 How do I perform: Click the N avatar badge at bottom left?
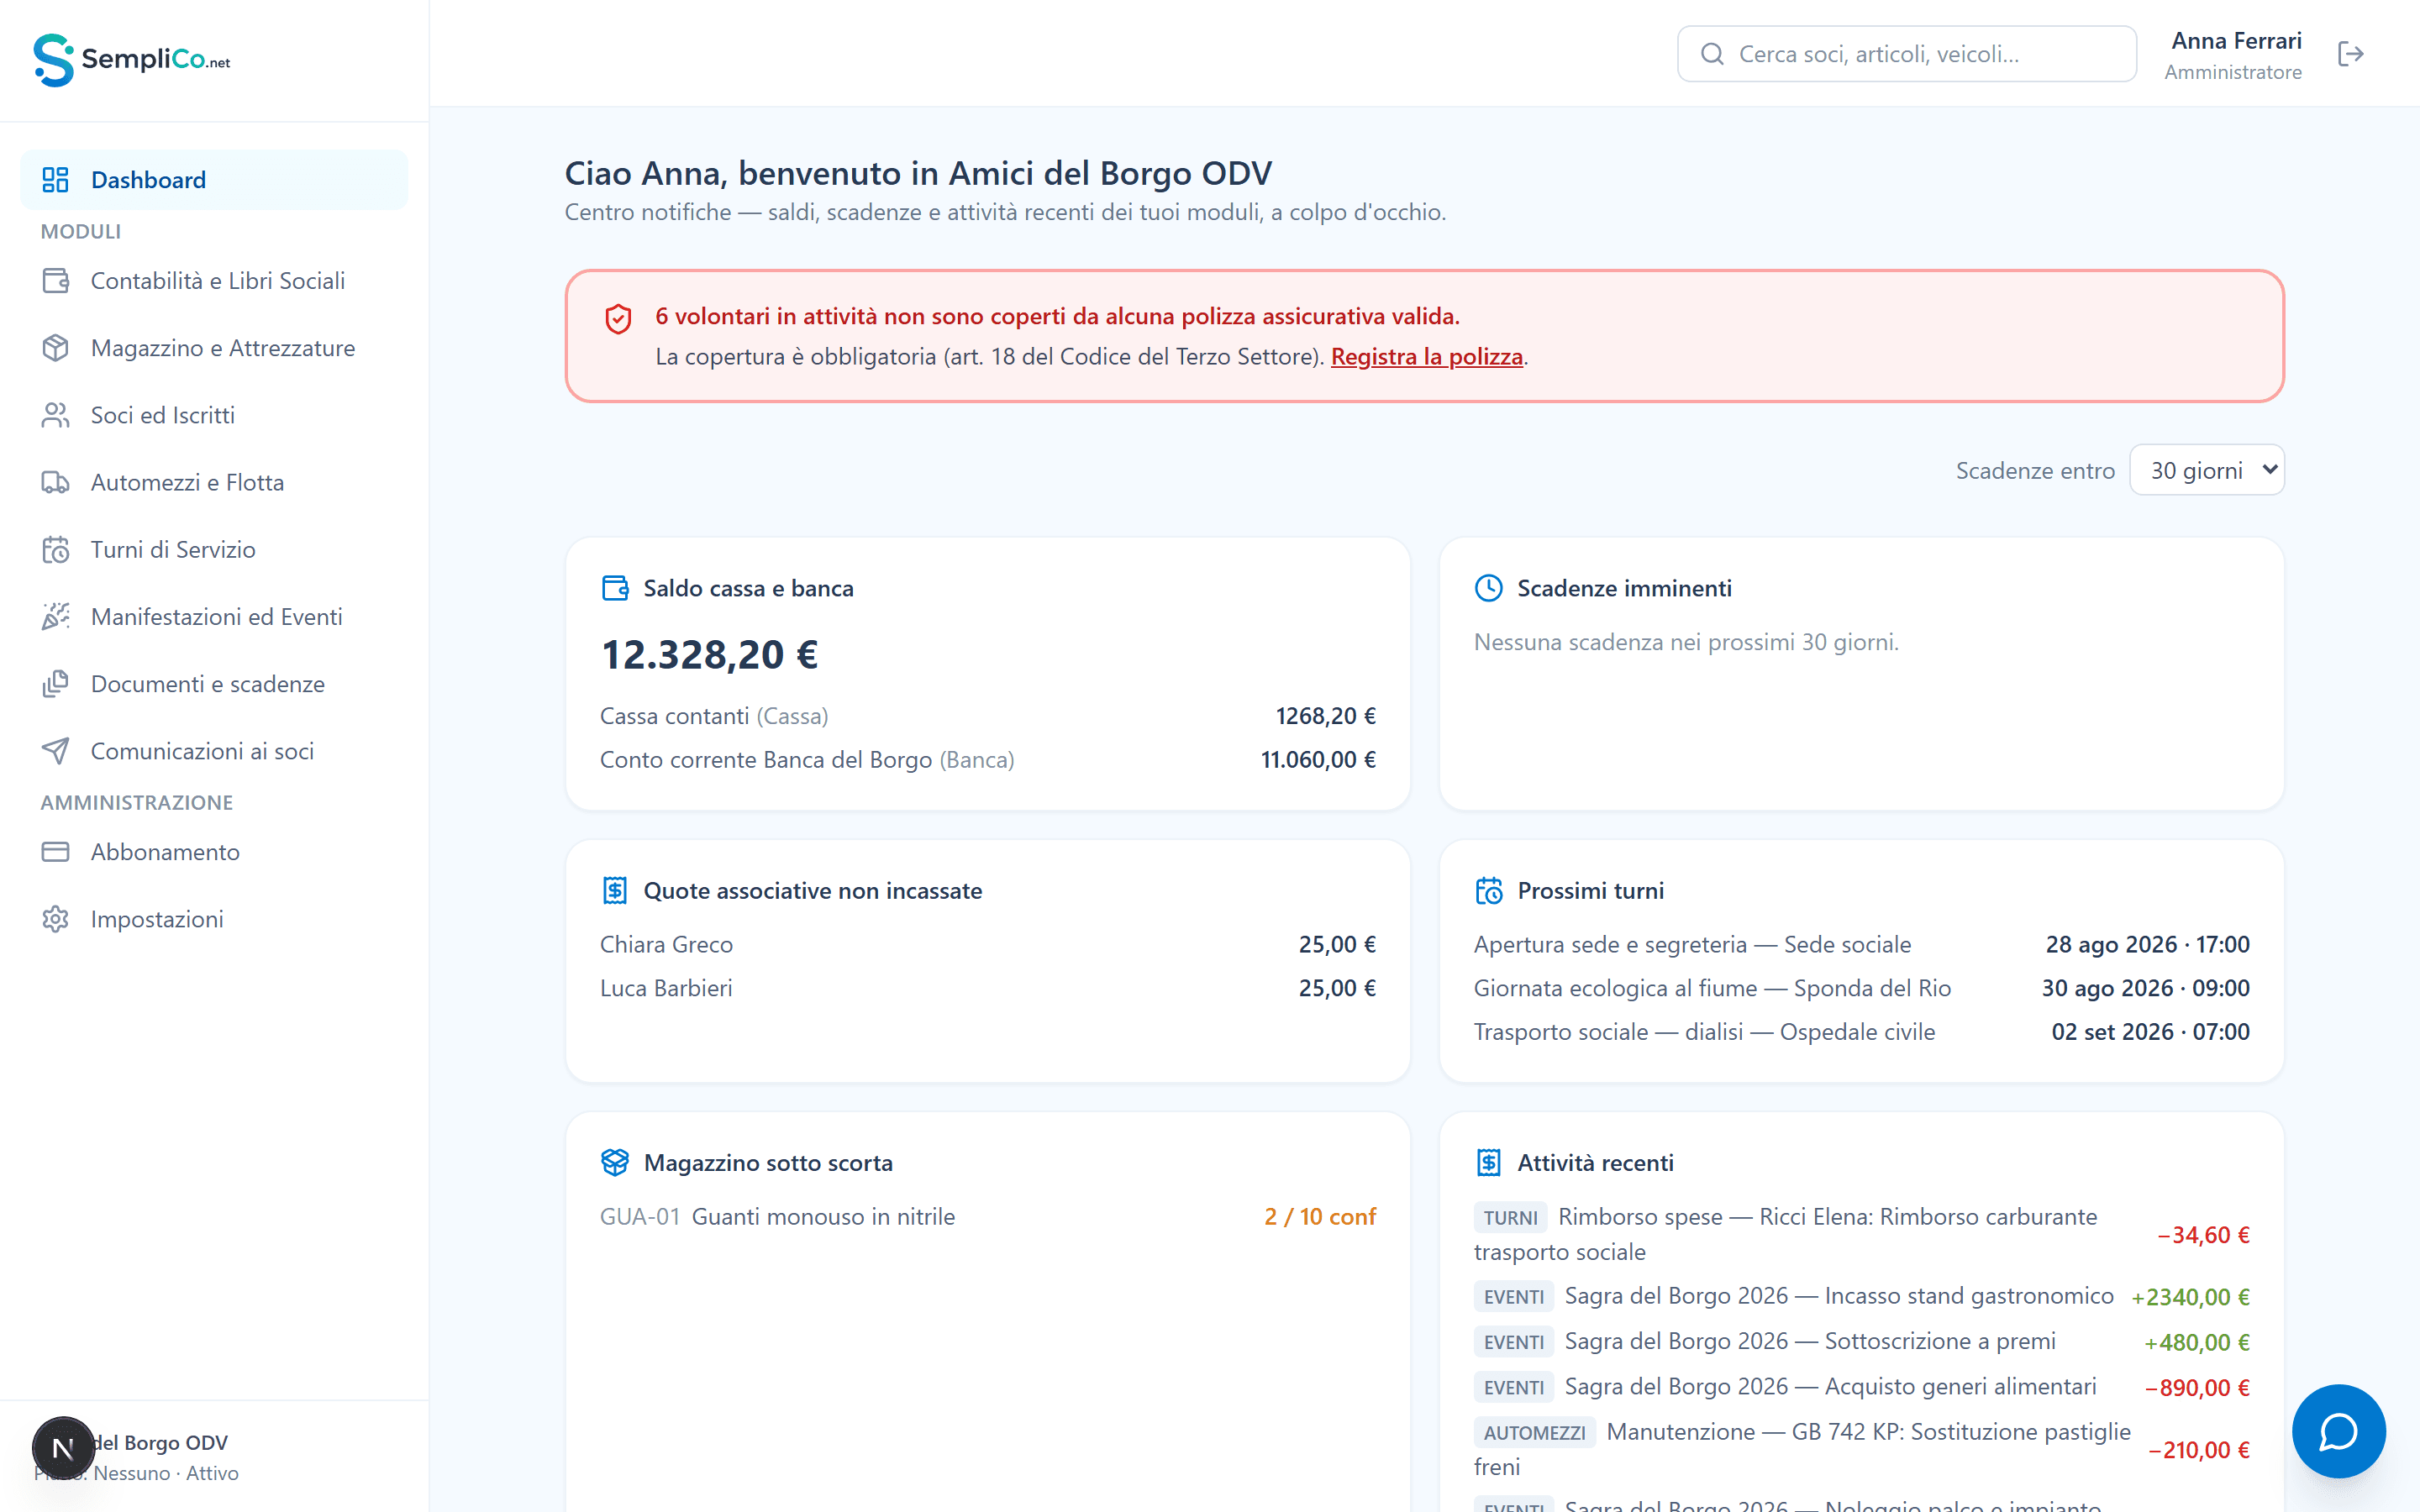63,1448
